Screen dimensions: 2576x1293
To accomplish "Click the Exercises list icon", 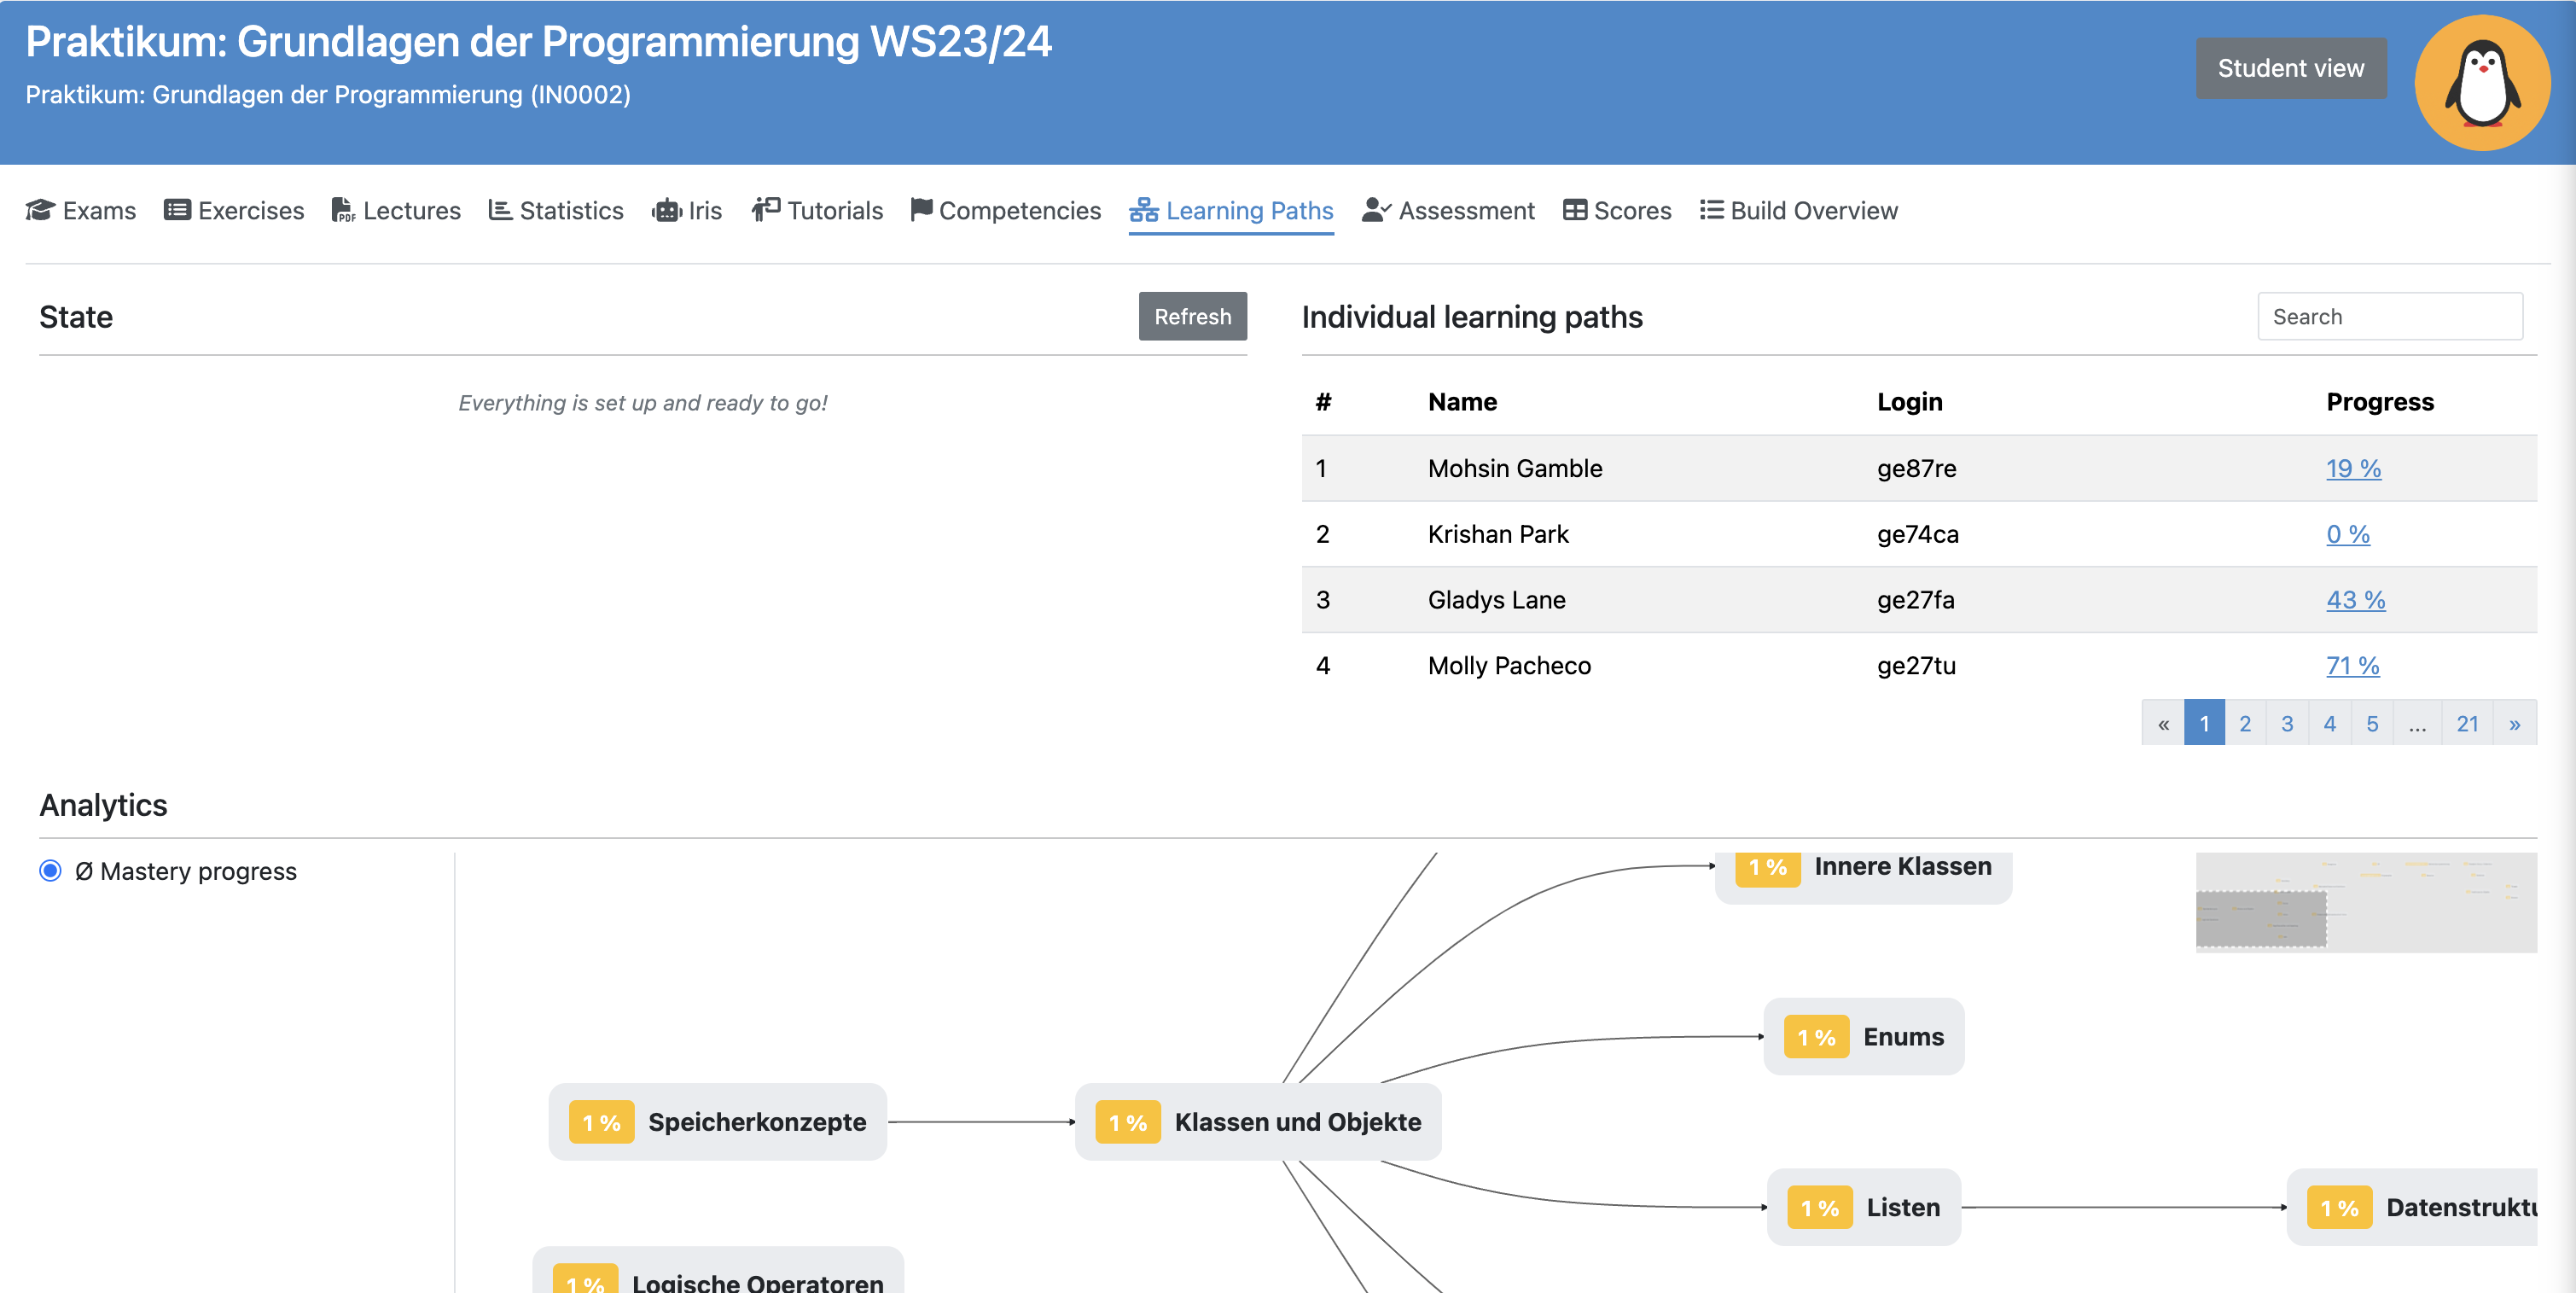I will coord(177,210).
